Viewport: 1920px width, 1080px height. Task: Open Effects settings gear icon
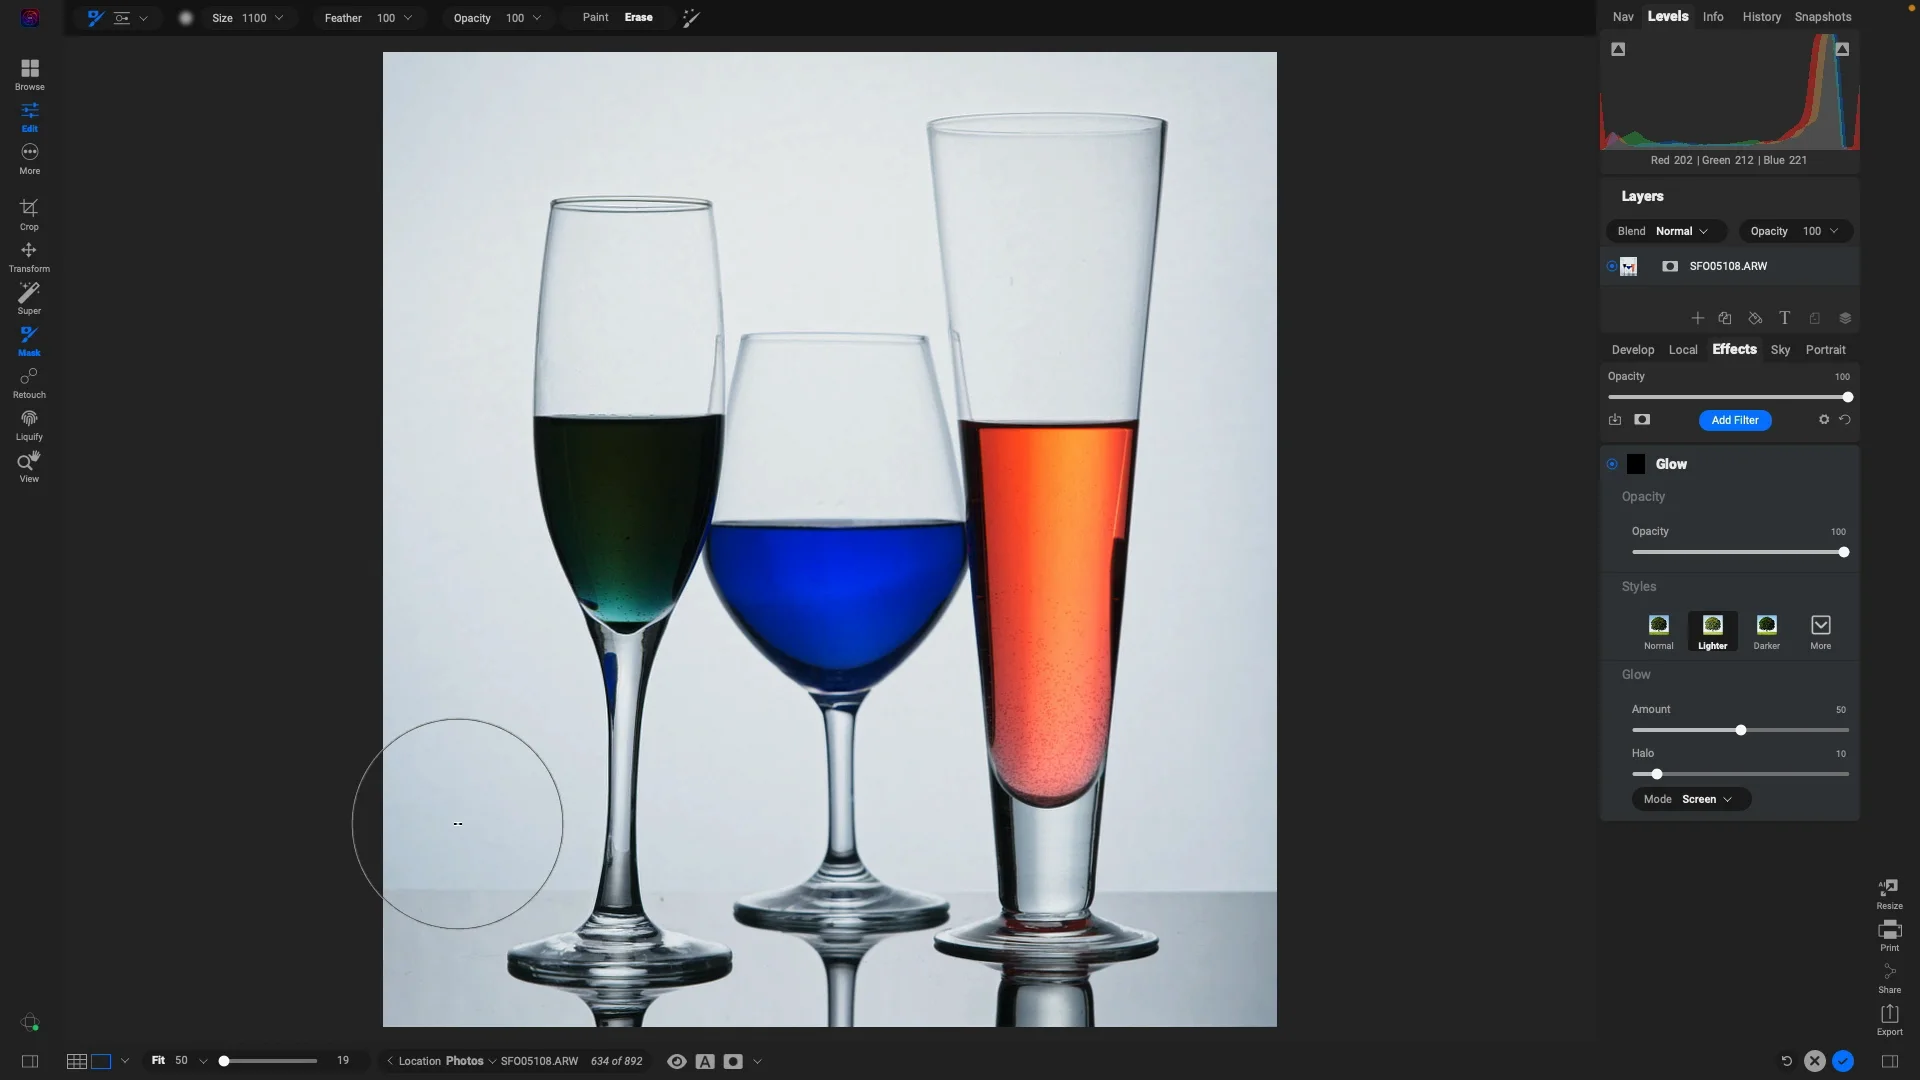click(1824, 420)
